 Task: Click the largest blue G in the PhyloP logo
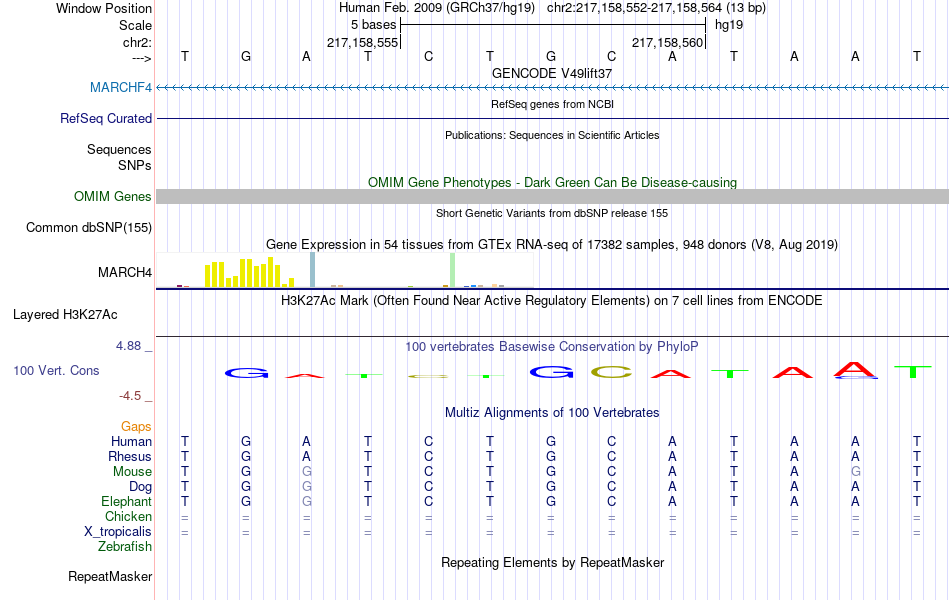tap(551, 372)
